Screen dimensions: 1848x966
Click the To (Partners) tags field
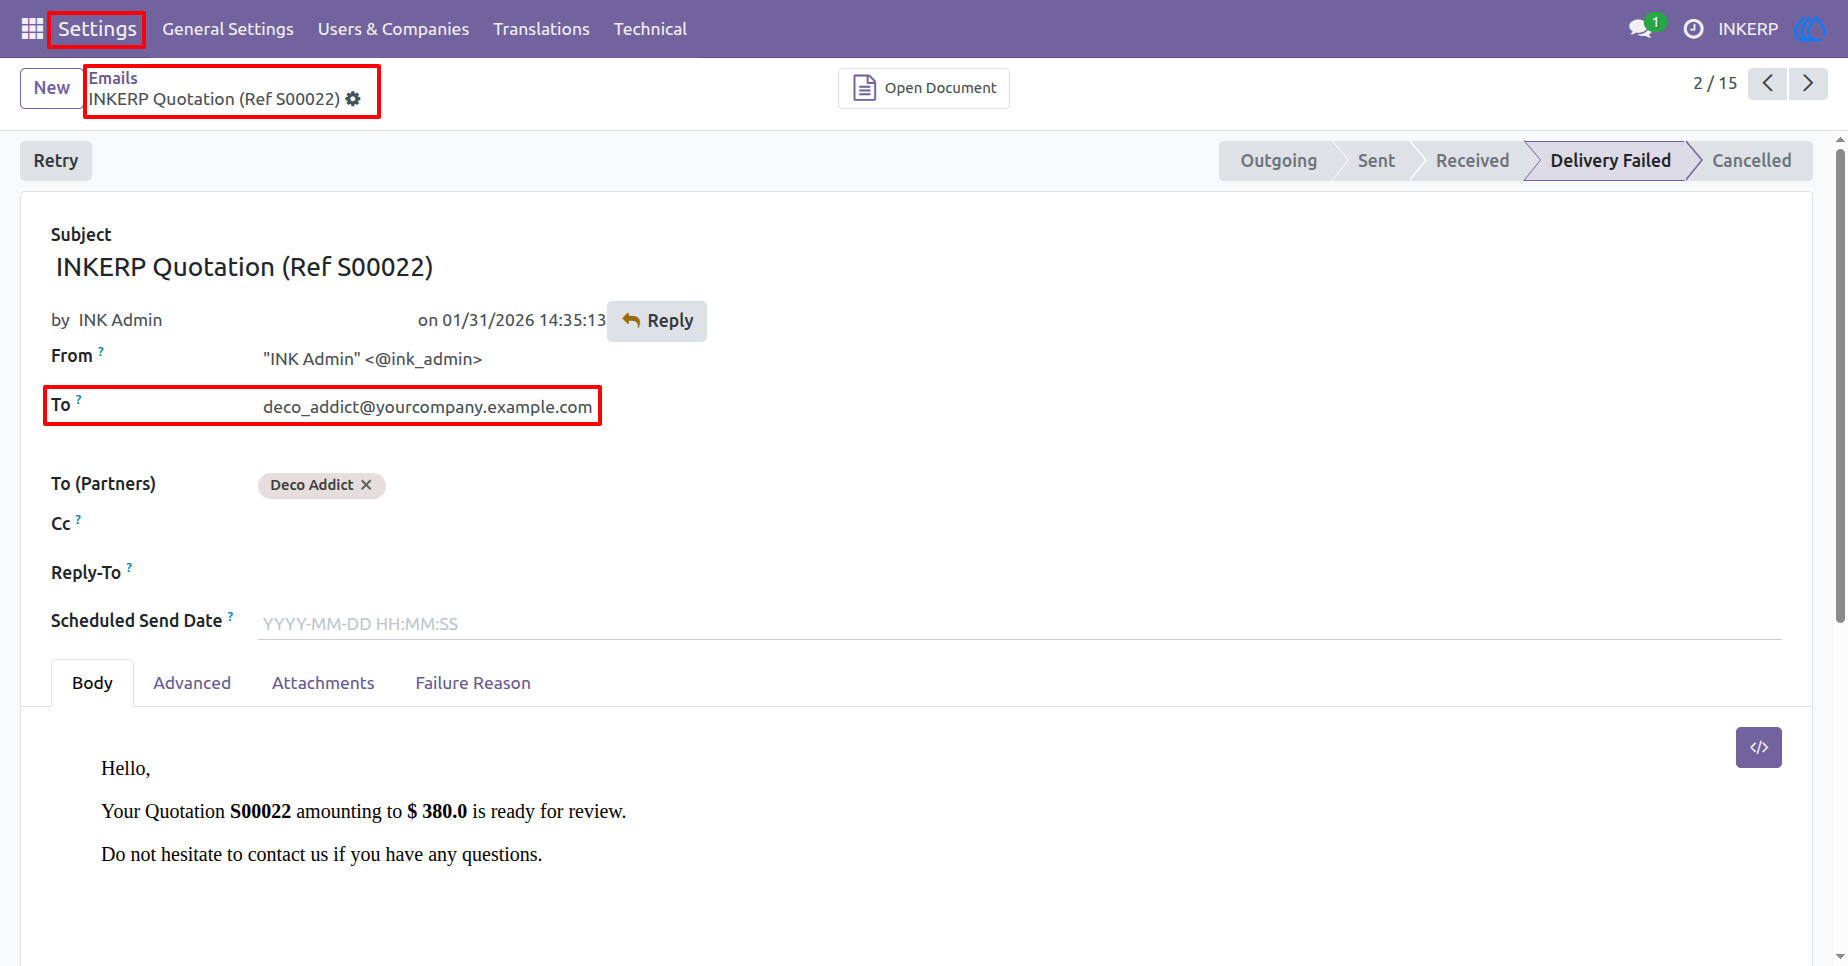1020,485
